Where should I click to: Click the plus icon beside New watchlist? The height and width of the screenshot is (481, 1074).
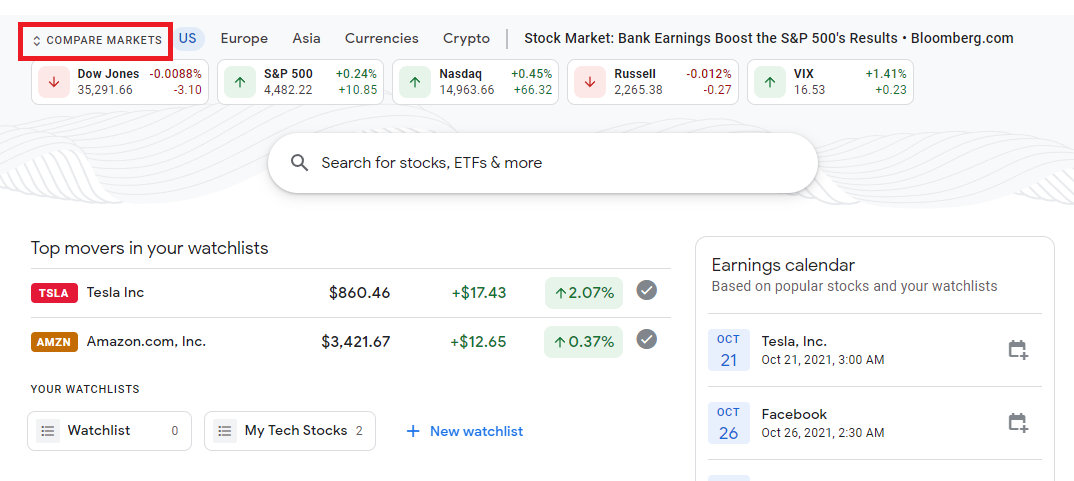pyautogui.click(x=412, y=431)
